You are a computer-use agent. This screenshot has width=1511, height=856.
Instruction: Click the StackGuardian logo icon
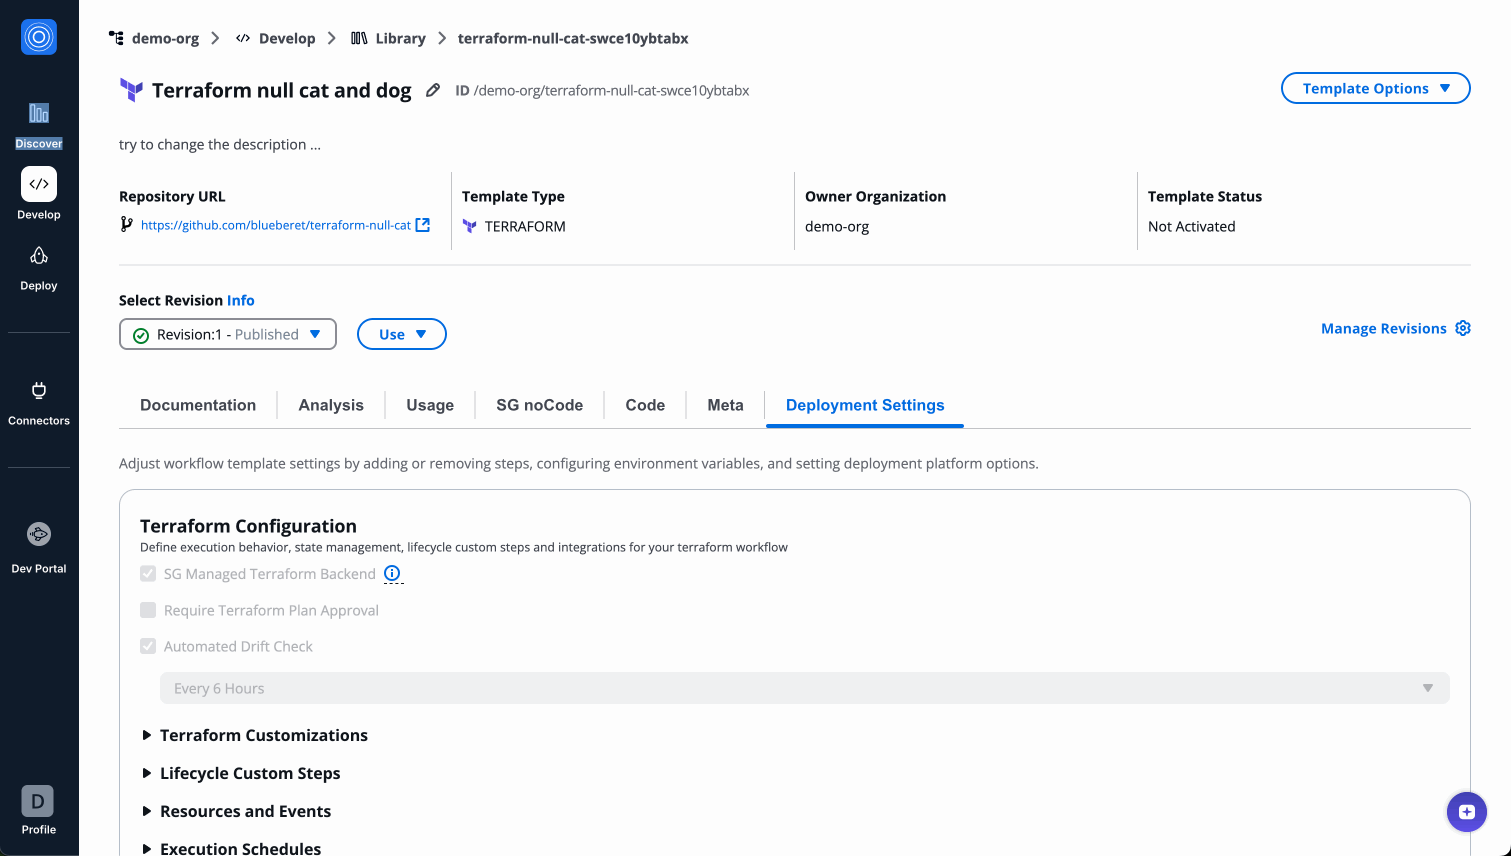(39, 37)
